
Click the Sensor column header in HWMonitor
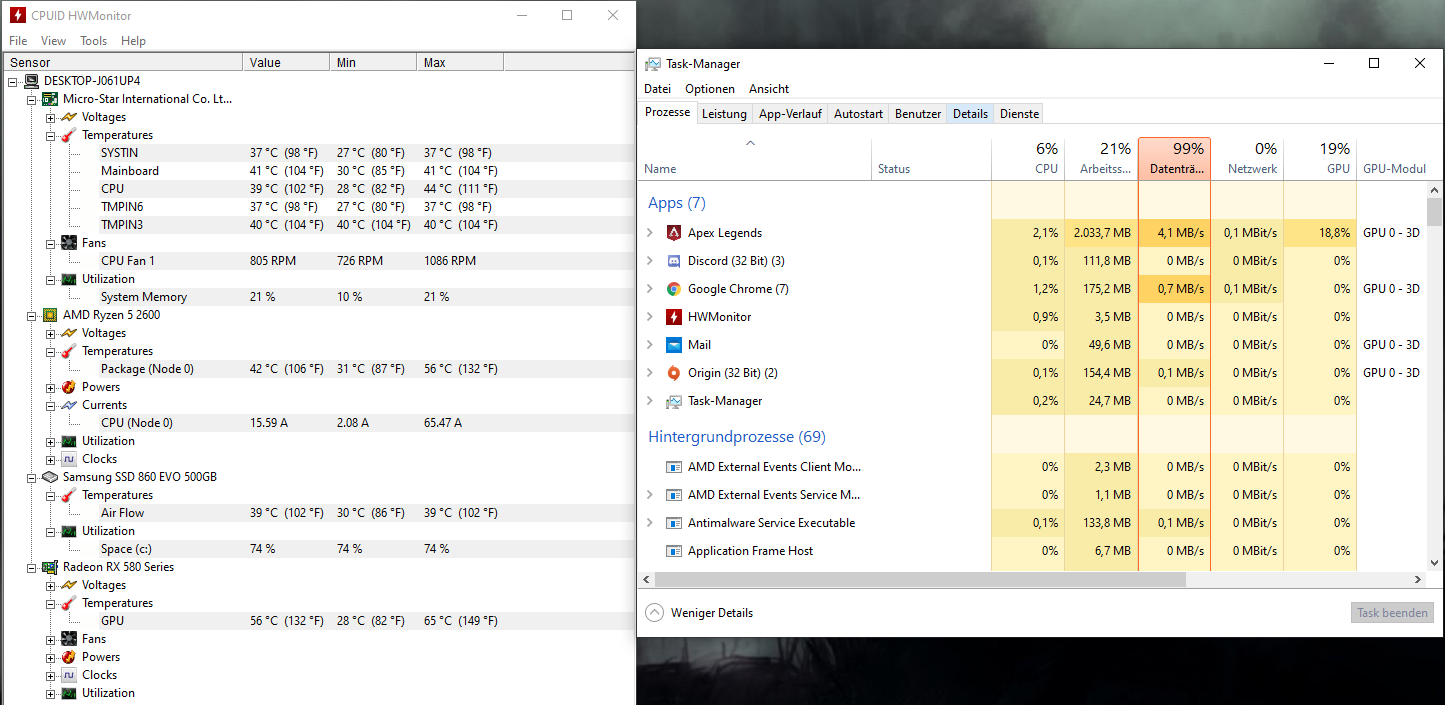[x=122, y=62]
